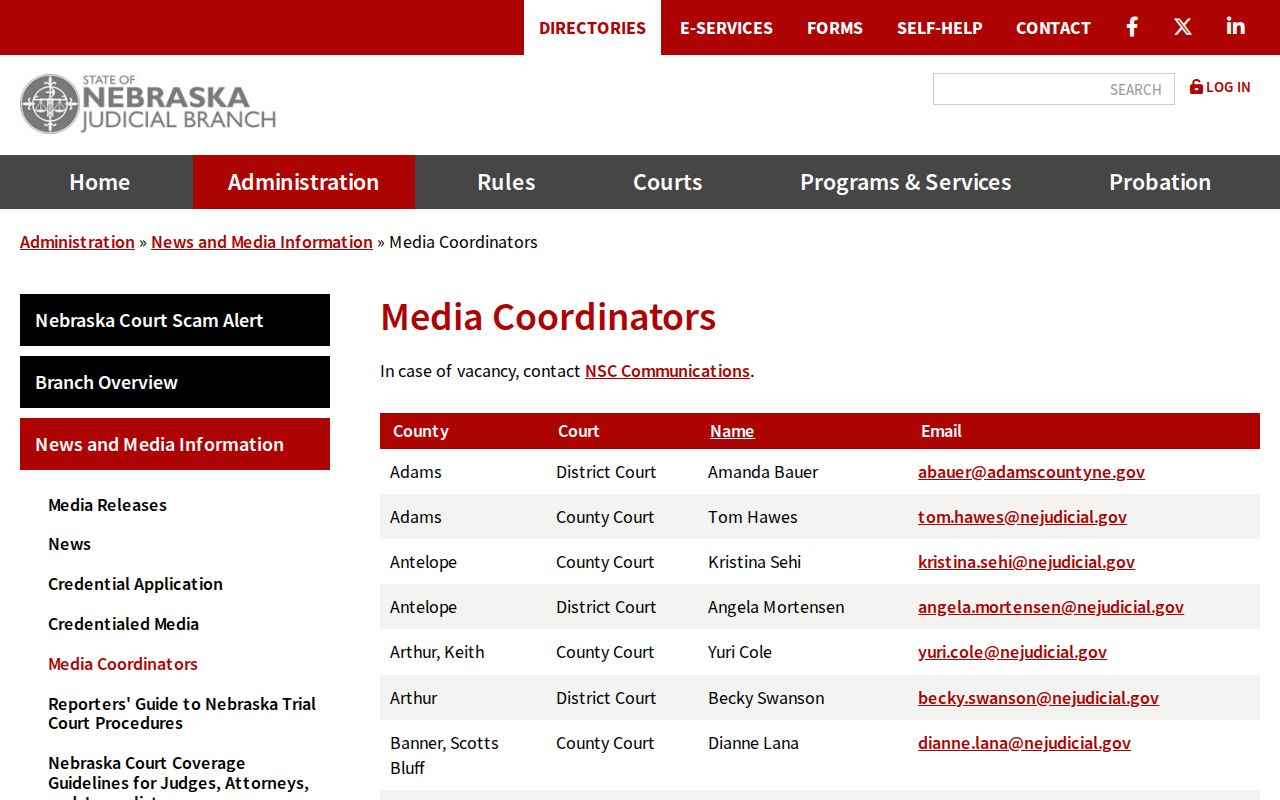Email yuri.cole@nejudicial.gov

coord(1012,652)
